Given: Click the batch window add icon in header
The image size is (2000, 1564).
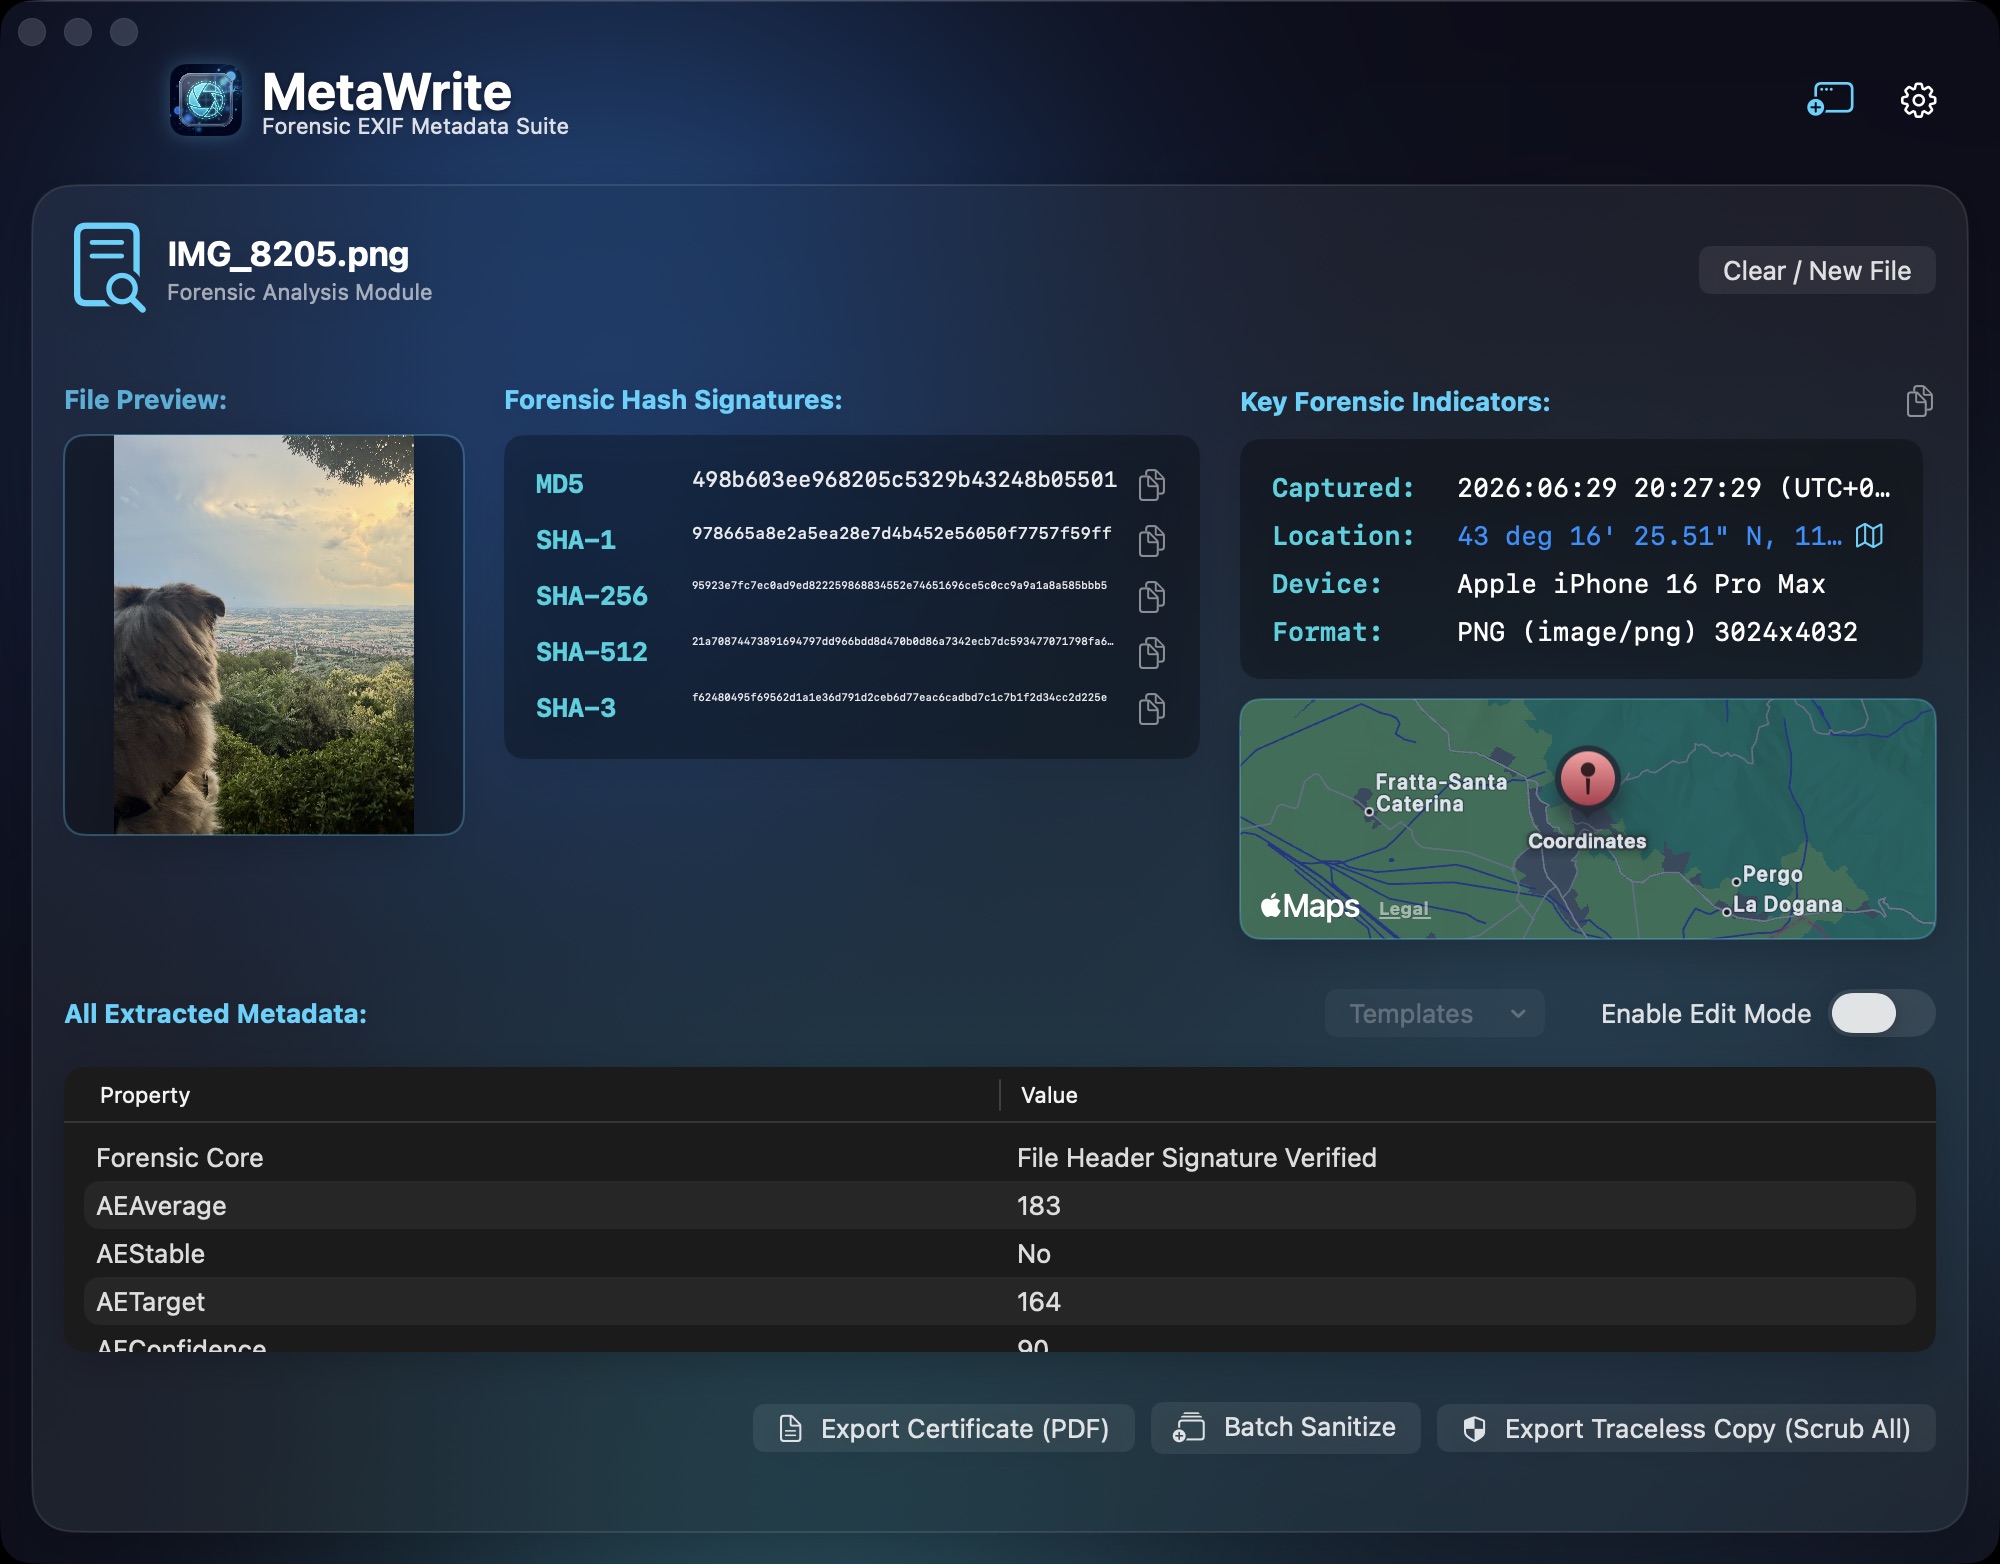Looking at the screenshot, I should [1830, 99].
